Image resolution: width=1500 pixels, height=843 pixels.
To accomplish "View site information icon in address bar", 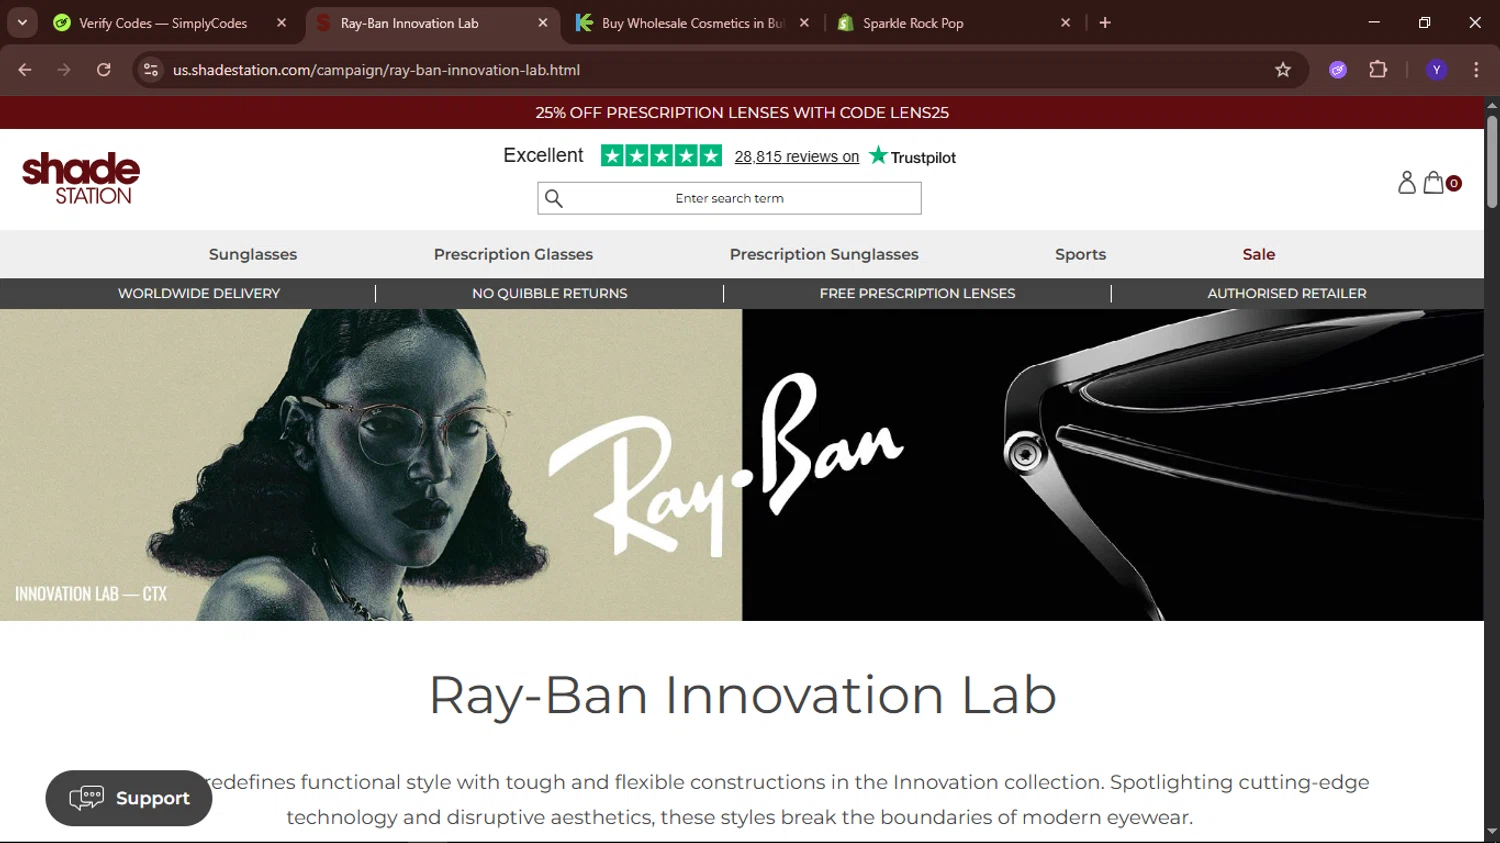I will pyautogui.click(x=151, y=70).
